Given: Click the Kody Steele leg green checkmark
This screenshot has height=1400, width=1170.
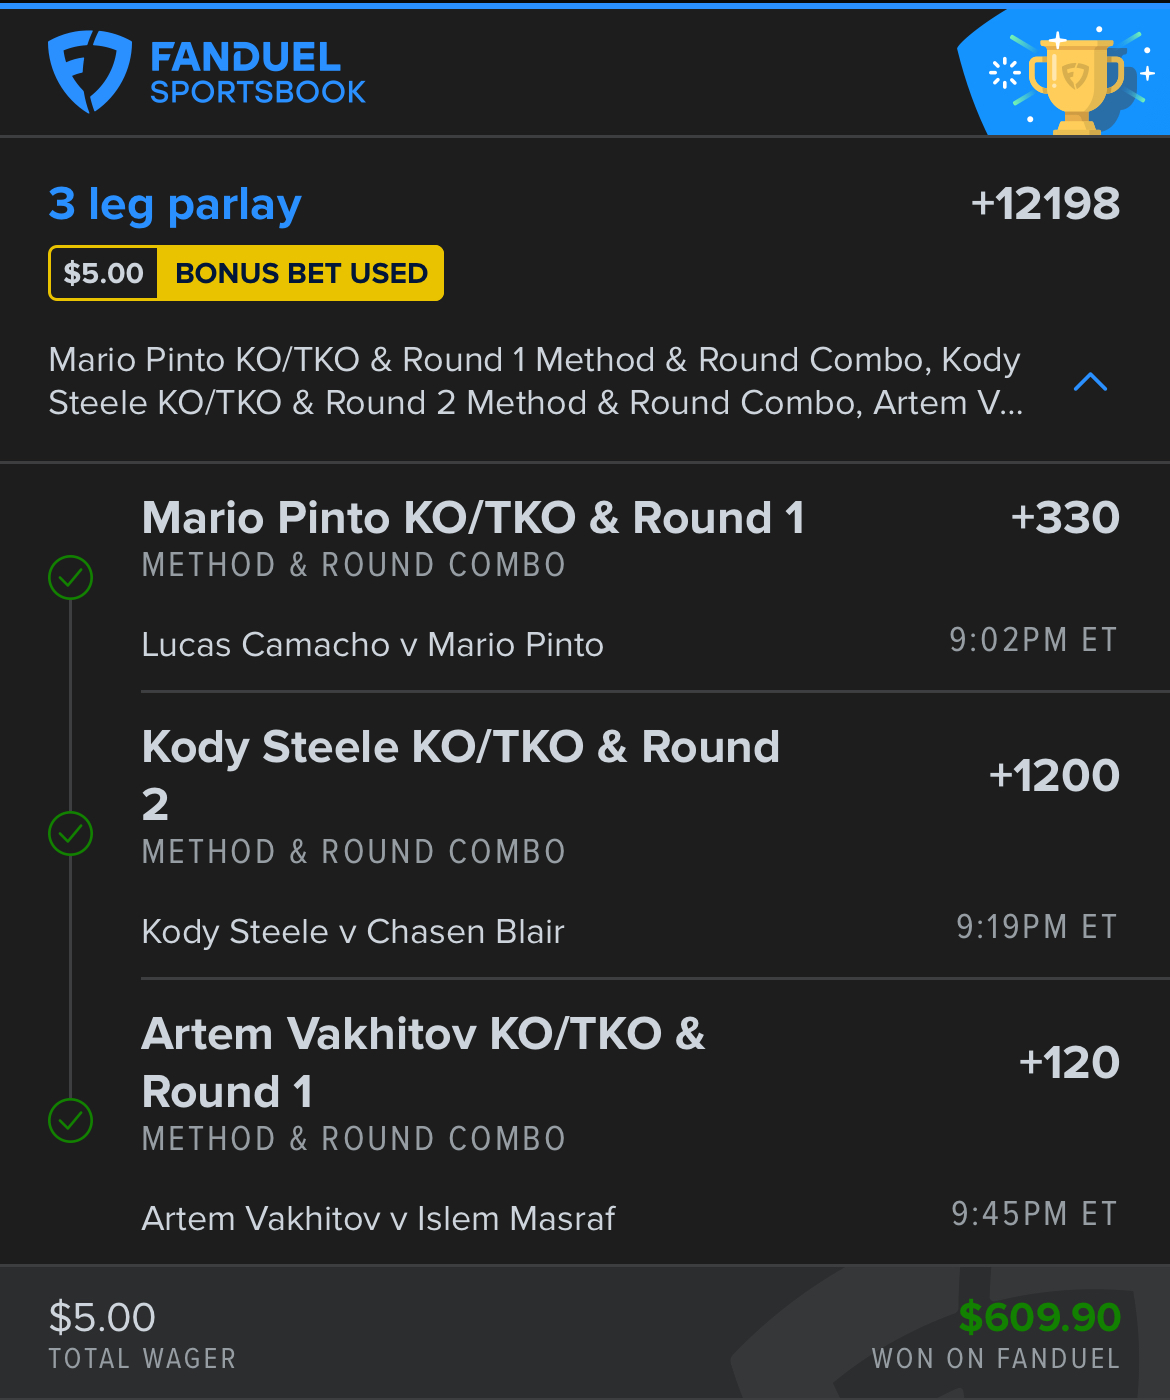Looking at the screenshot, I should pyautogui.click(x=71, y=833).
